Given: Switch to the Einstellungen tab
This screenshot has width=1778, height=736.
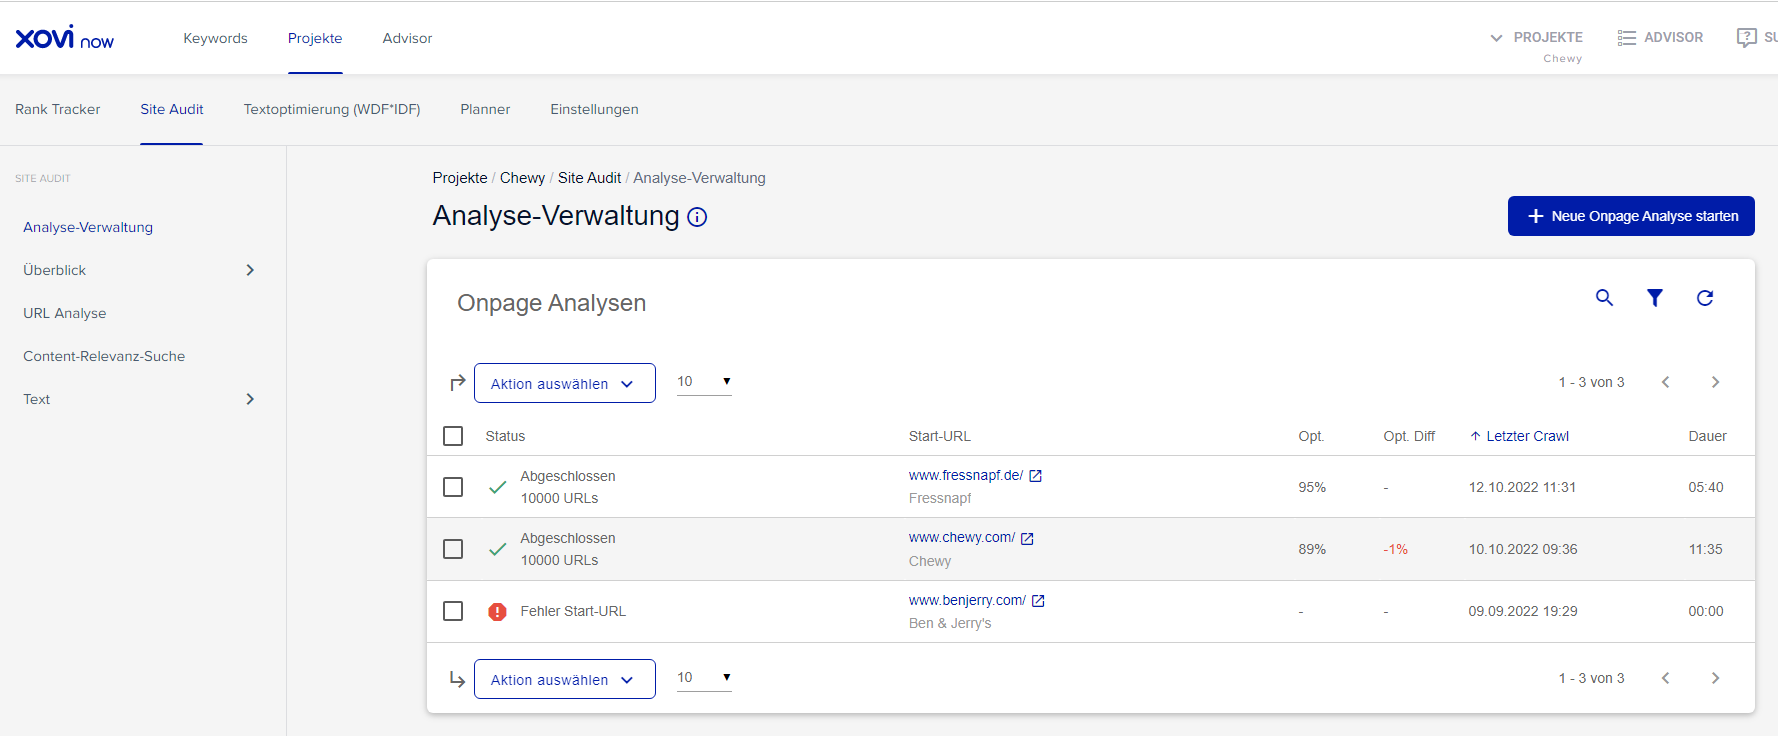Looking at the screenshot, I should pyautogui.click(x=594, y=109).
